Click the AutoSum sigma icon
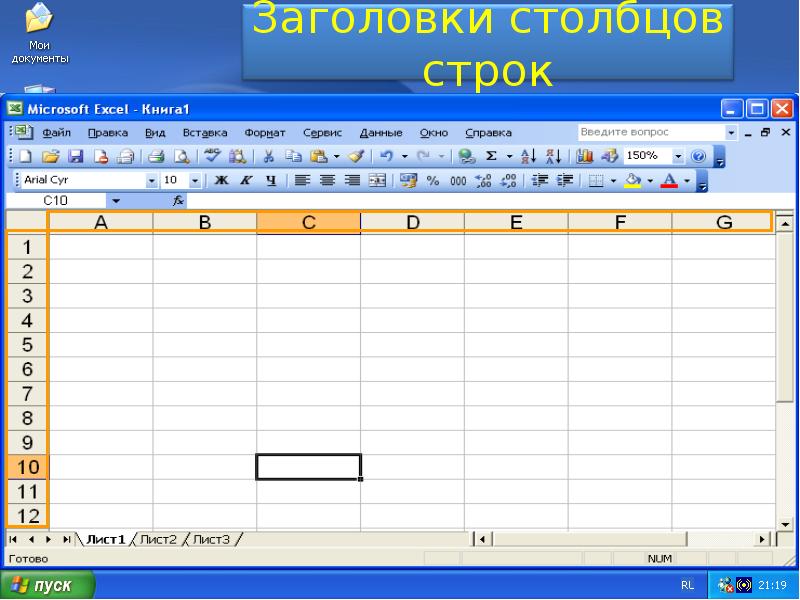 [491, 156]
